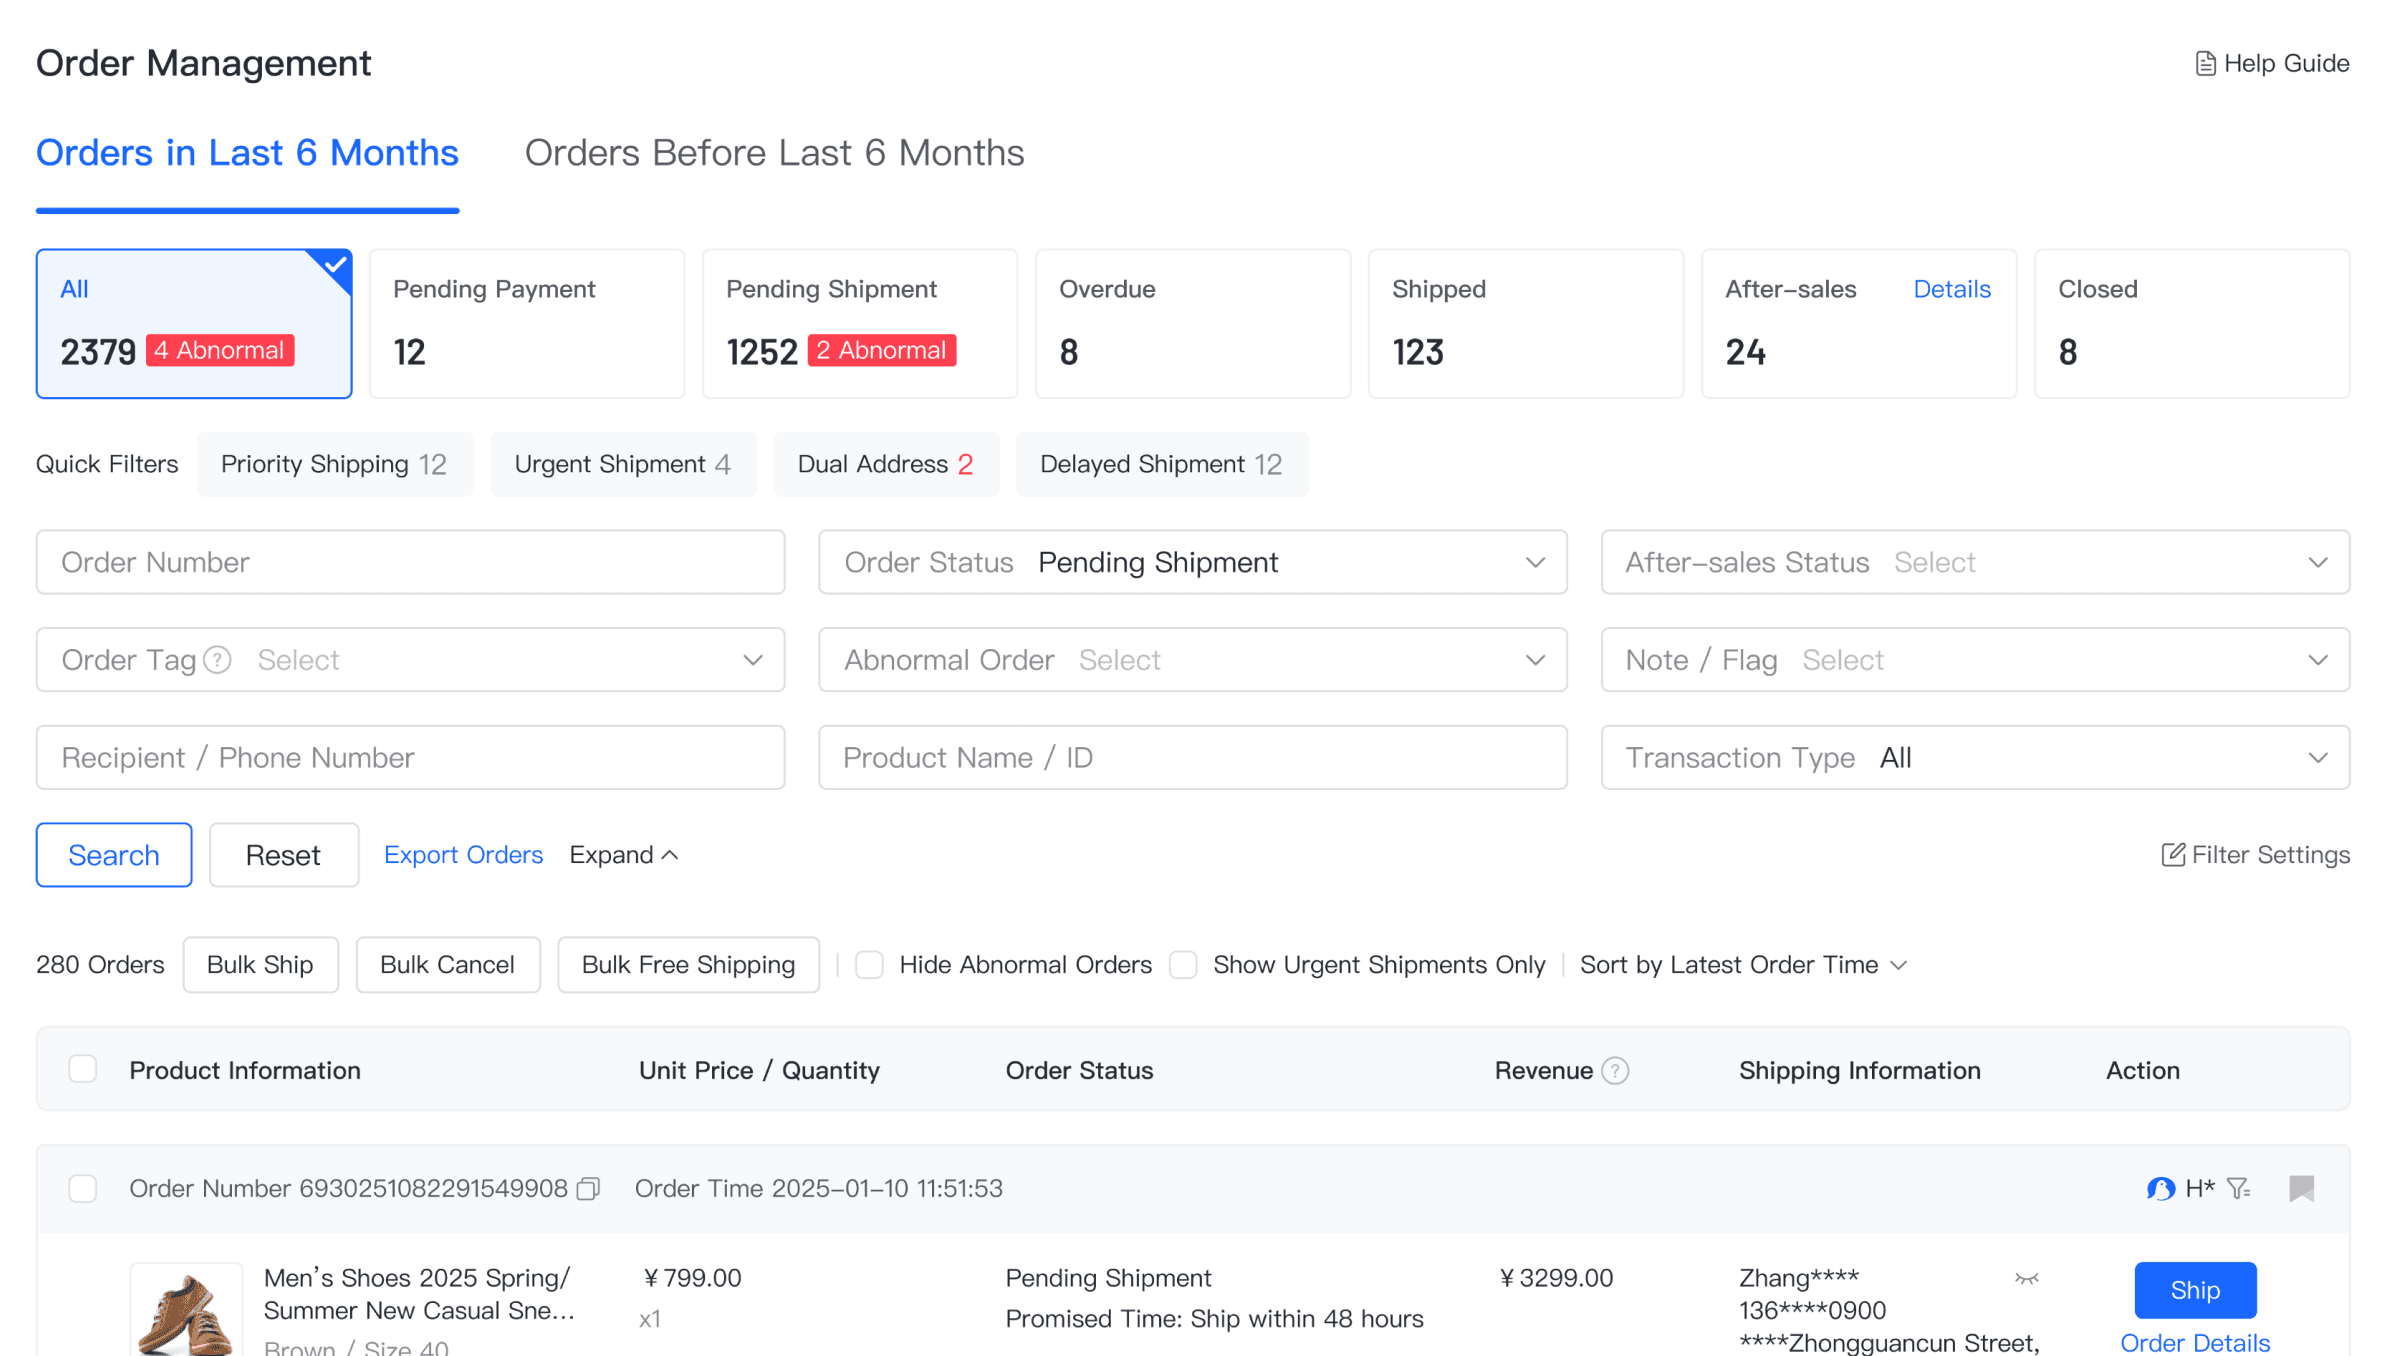This screenshot has height=1356, width=2384.
Task: Open Sort by Latest Order Time dropdown
Action: 1743,965
